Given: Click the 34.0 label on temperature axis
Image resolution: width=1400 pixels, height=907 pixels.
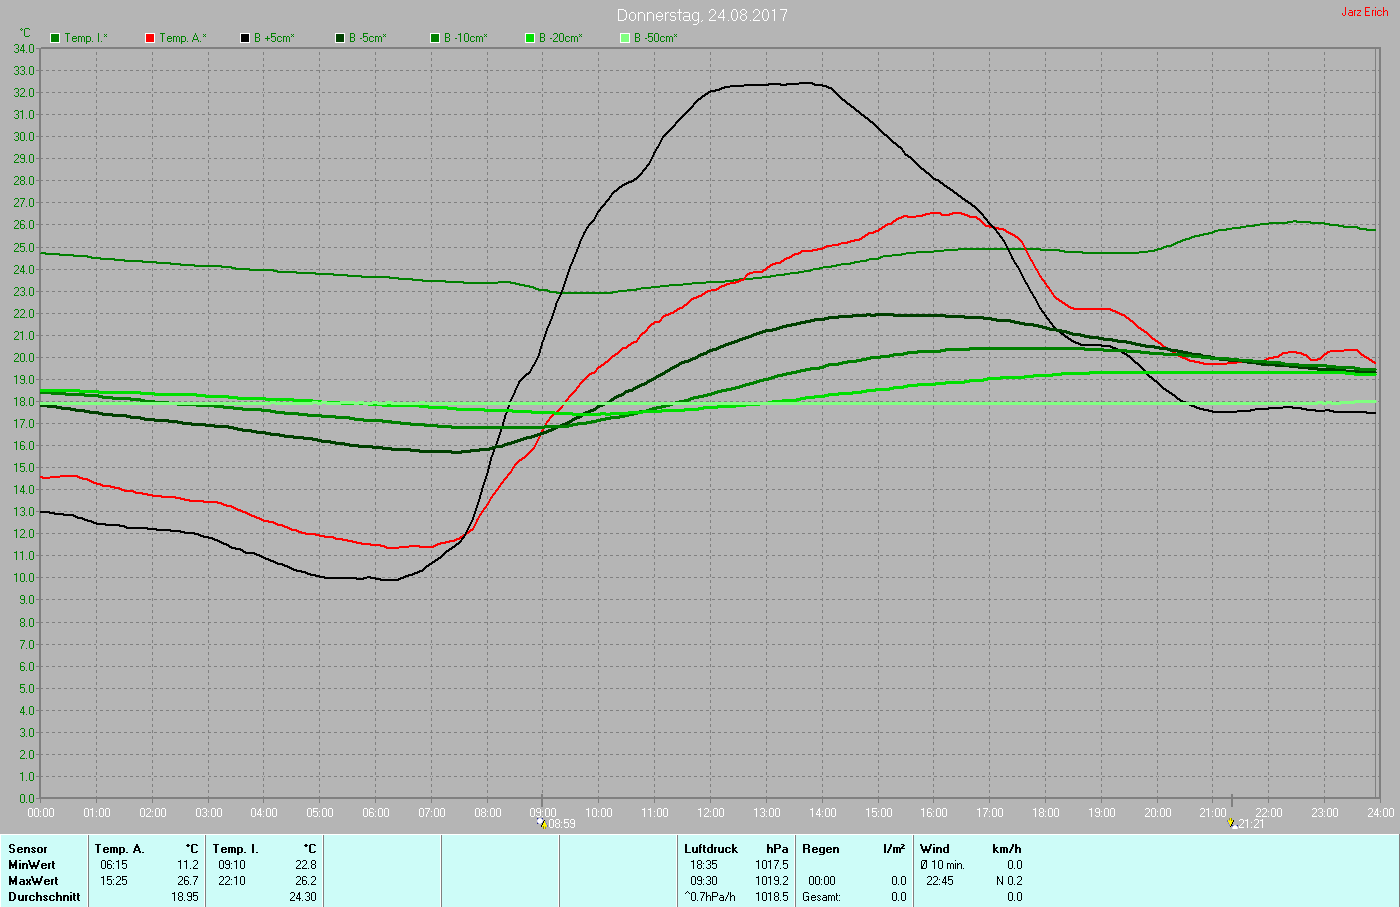Looking at the screenshot, I should point(24,49).
